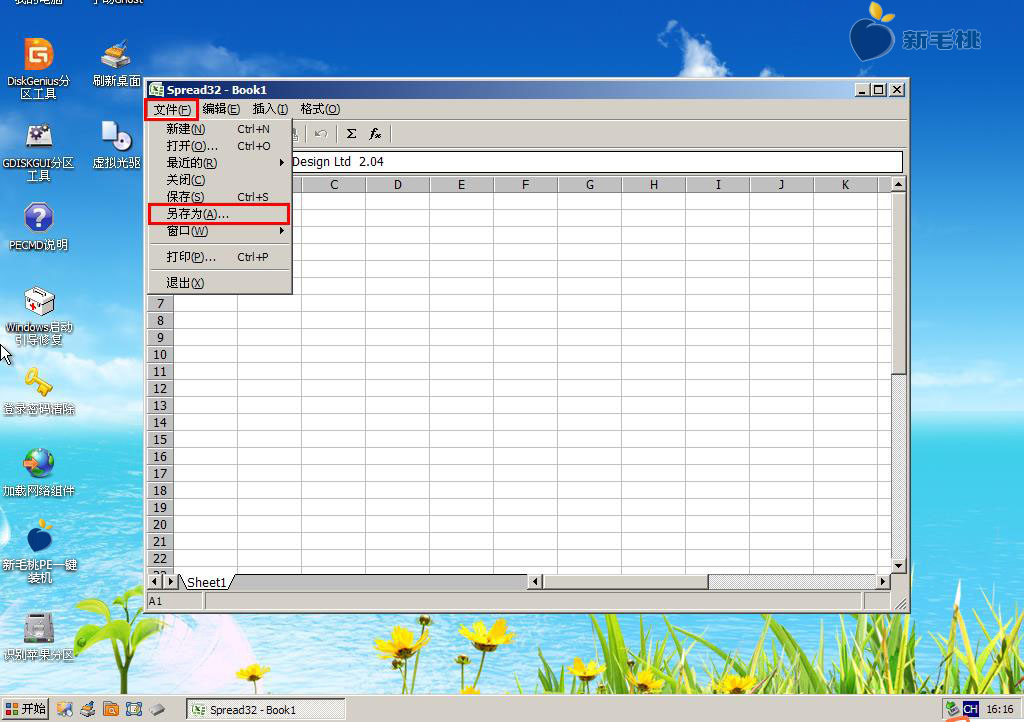Image resolution: width=1024 pixels, height=722 pixels.
Task: Open the 插入(I) menu
Action: coord(270,109)
